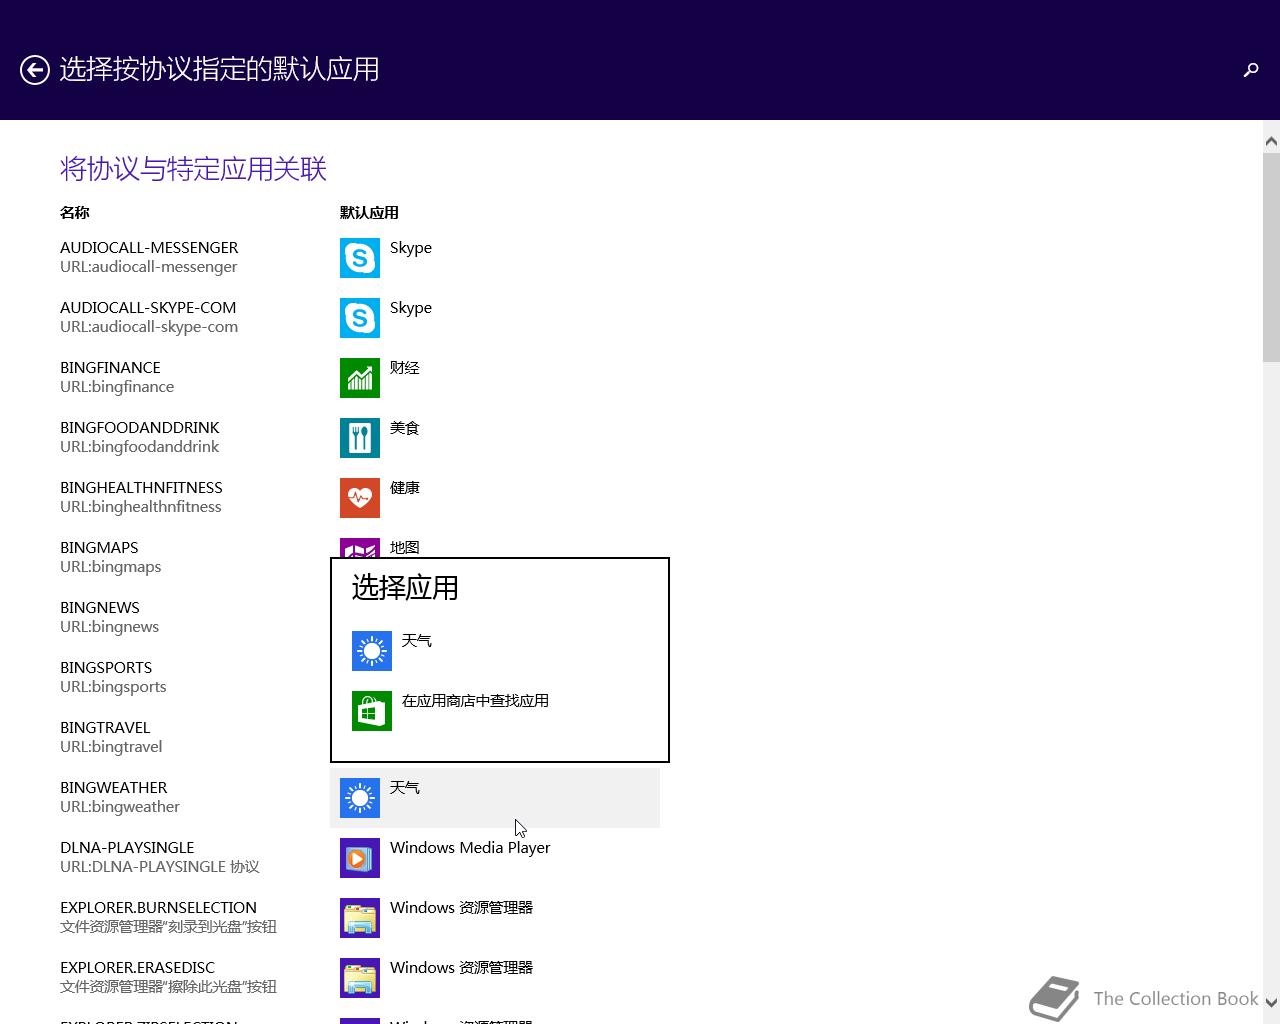Image resolution: width=1280 pixels, height=1024 pixels.
Task: Click the Windows Media Player icon
Action: pos(360,858)
